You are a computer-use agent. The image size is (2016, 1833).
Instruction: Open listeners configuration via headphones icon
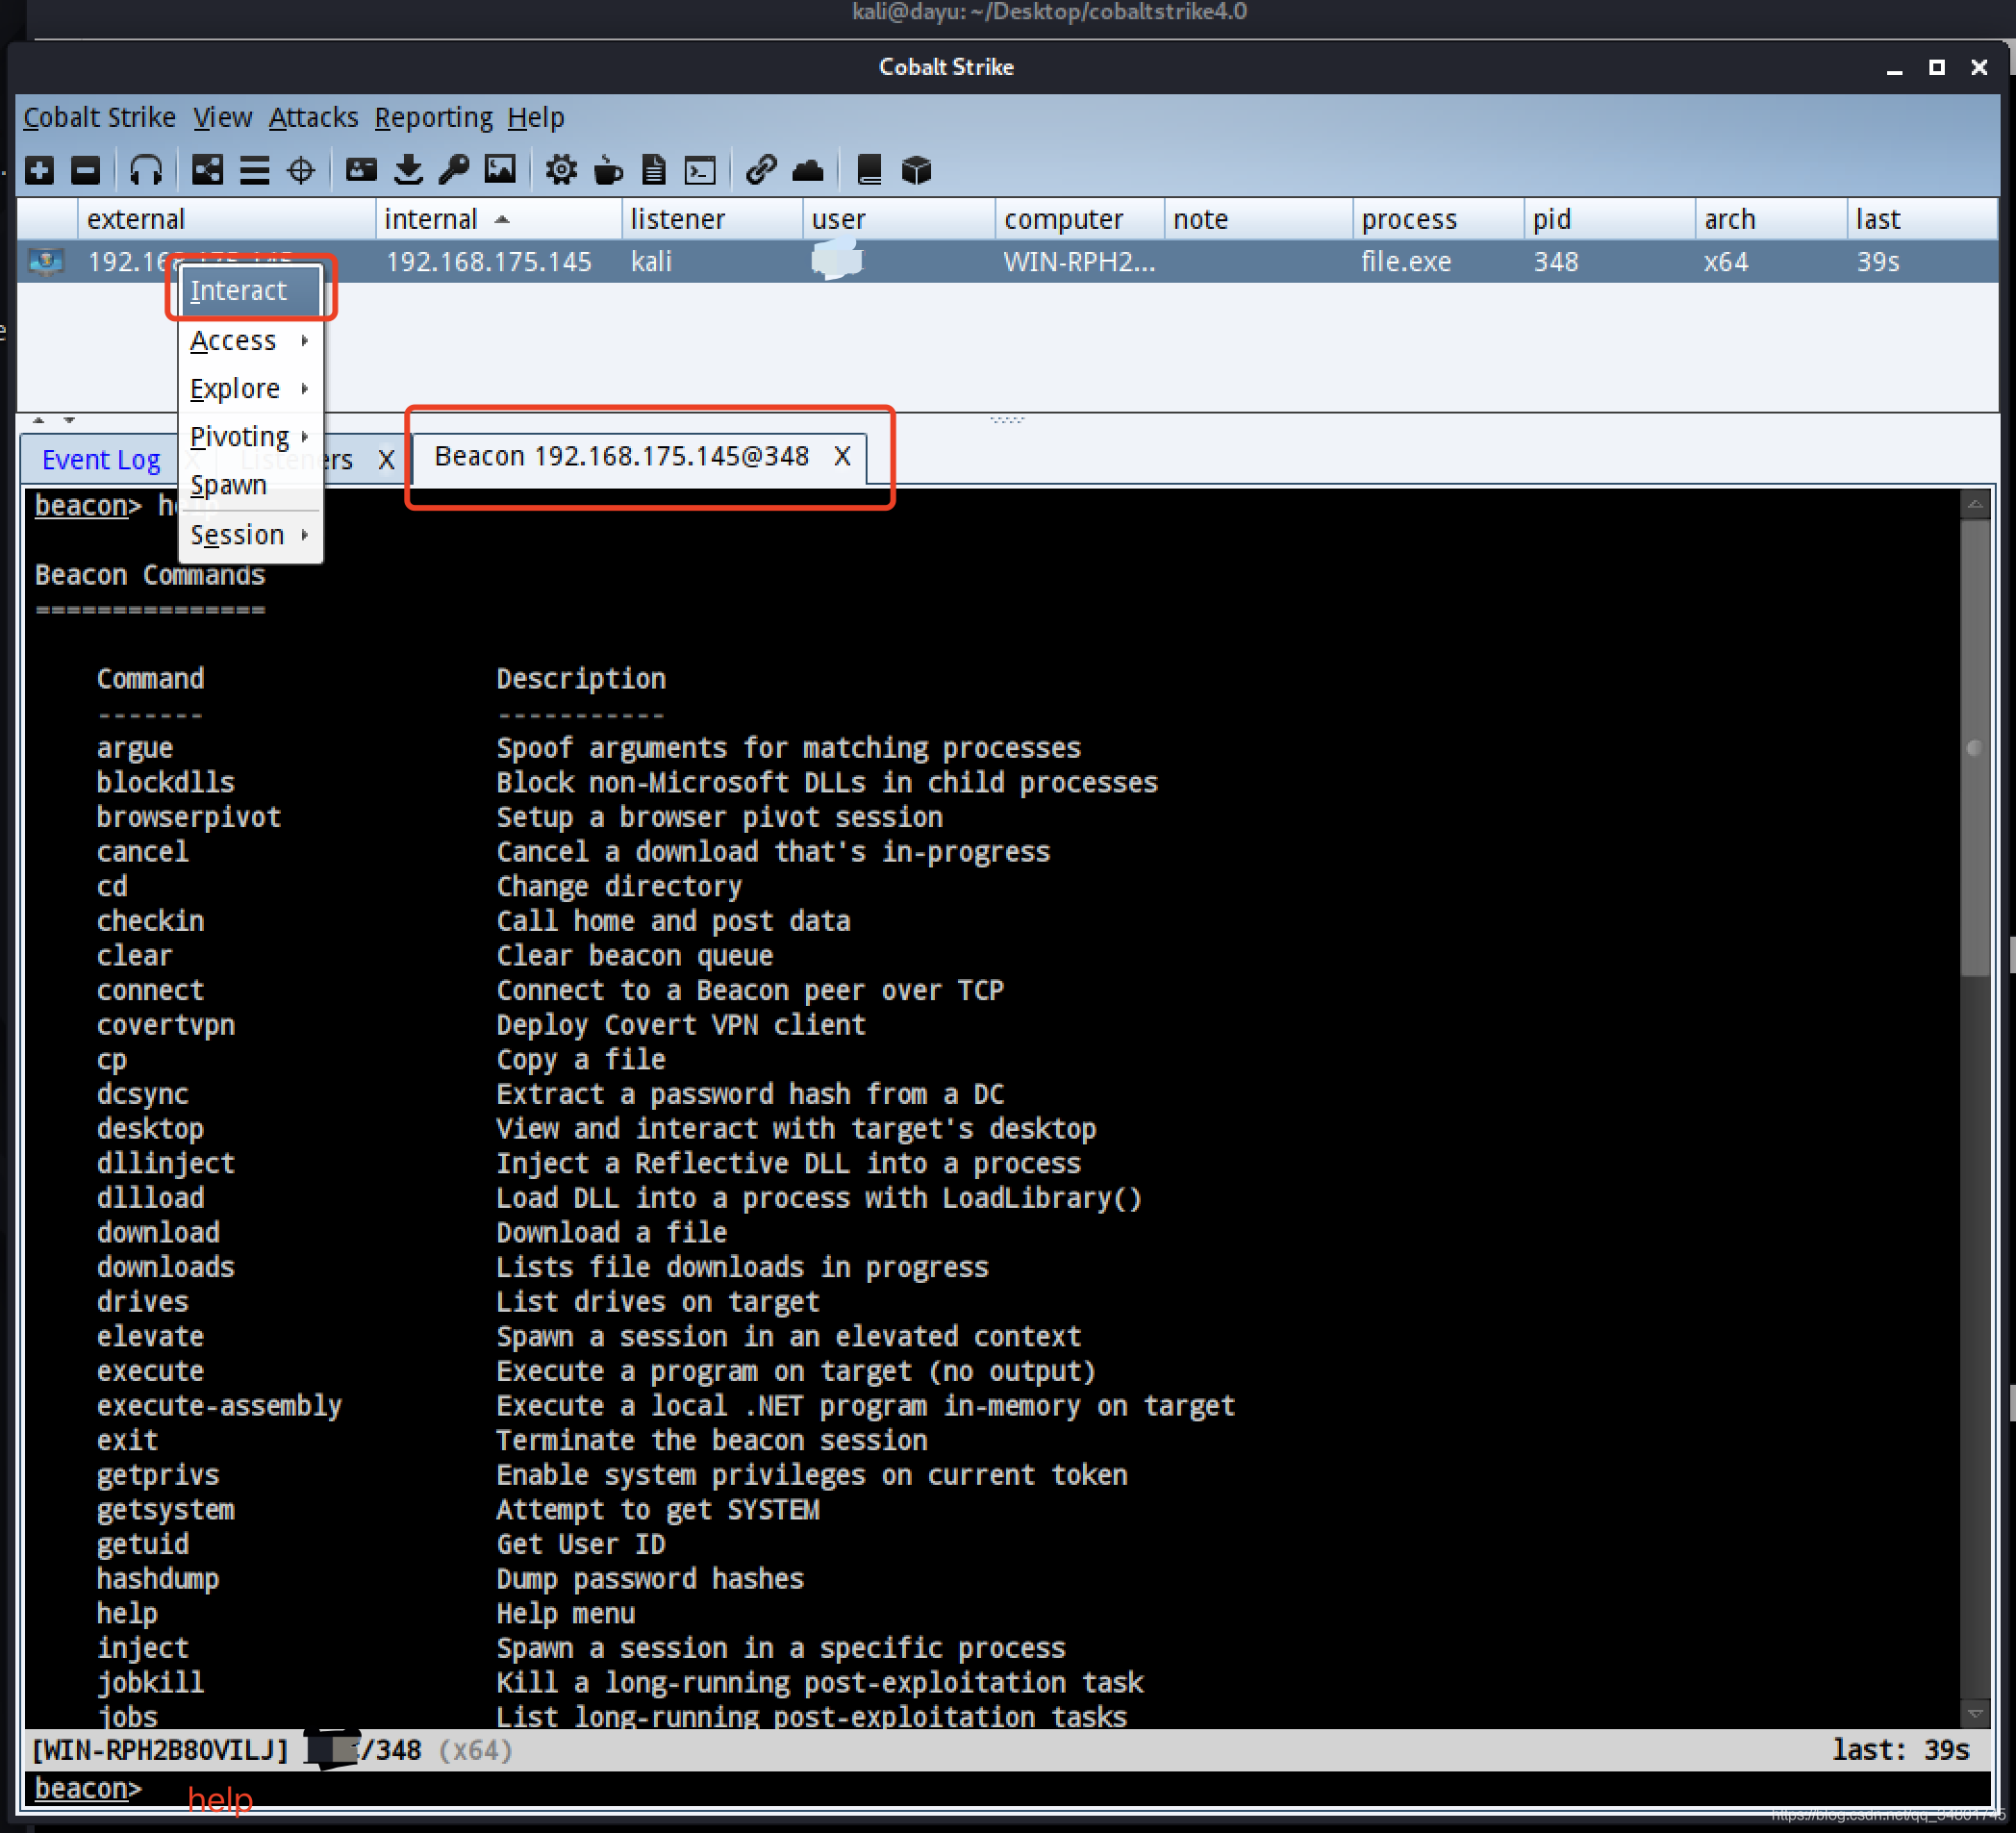click(x=146, y=171)
